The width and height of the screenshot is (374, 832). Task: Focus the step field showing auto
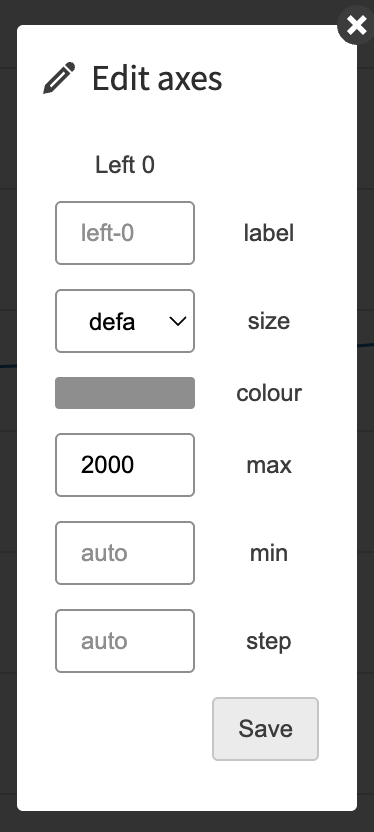[125, 641]
